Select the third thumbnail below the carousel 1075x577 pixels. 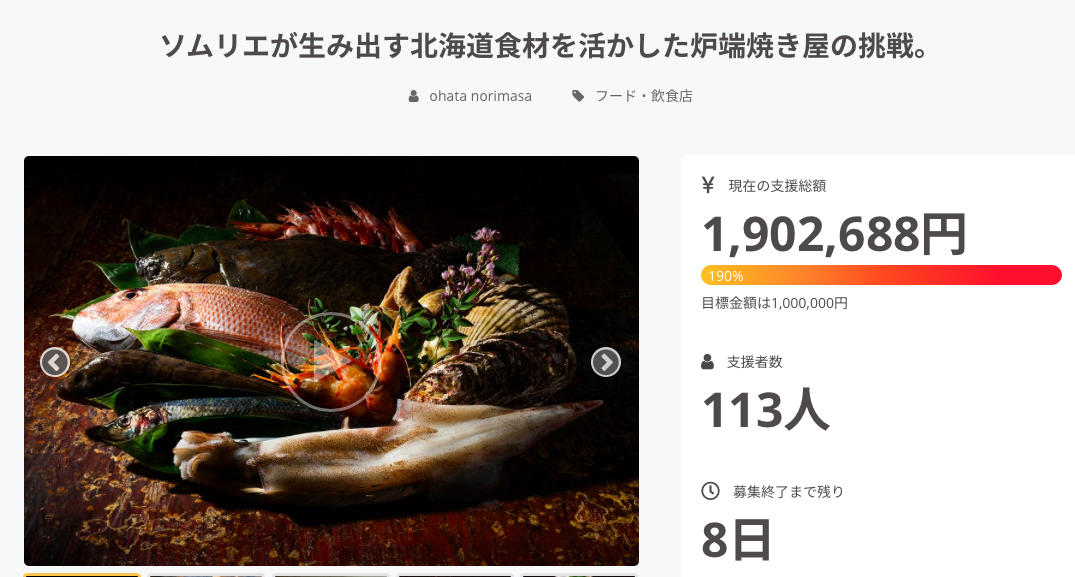tap(331, 575)
